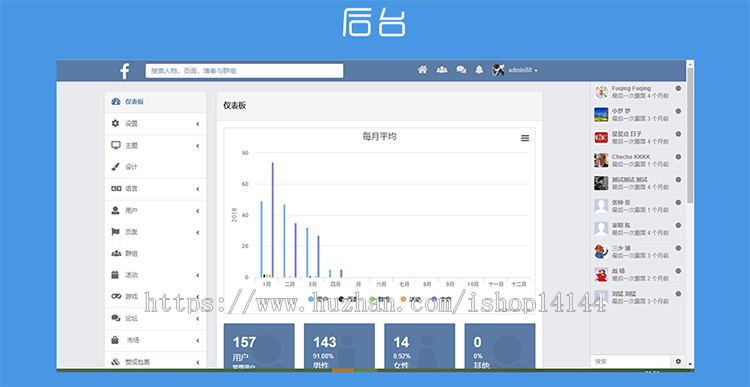
Task: Expand the 活动 events submenu arrow
Action: [x=198, y=276]
